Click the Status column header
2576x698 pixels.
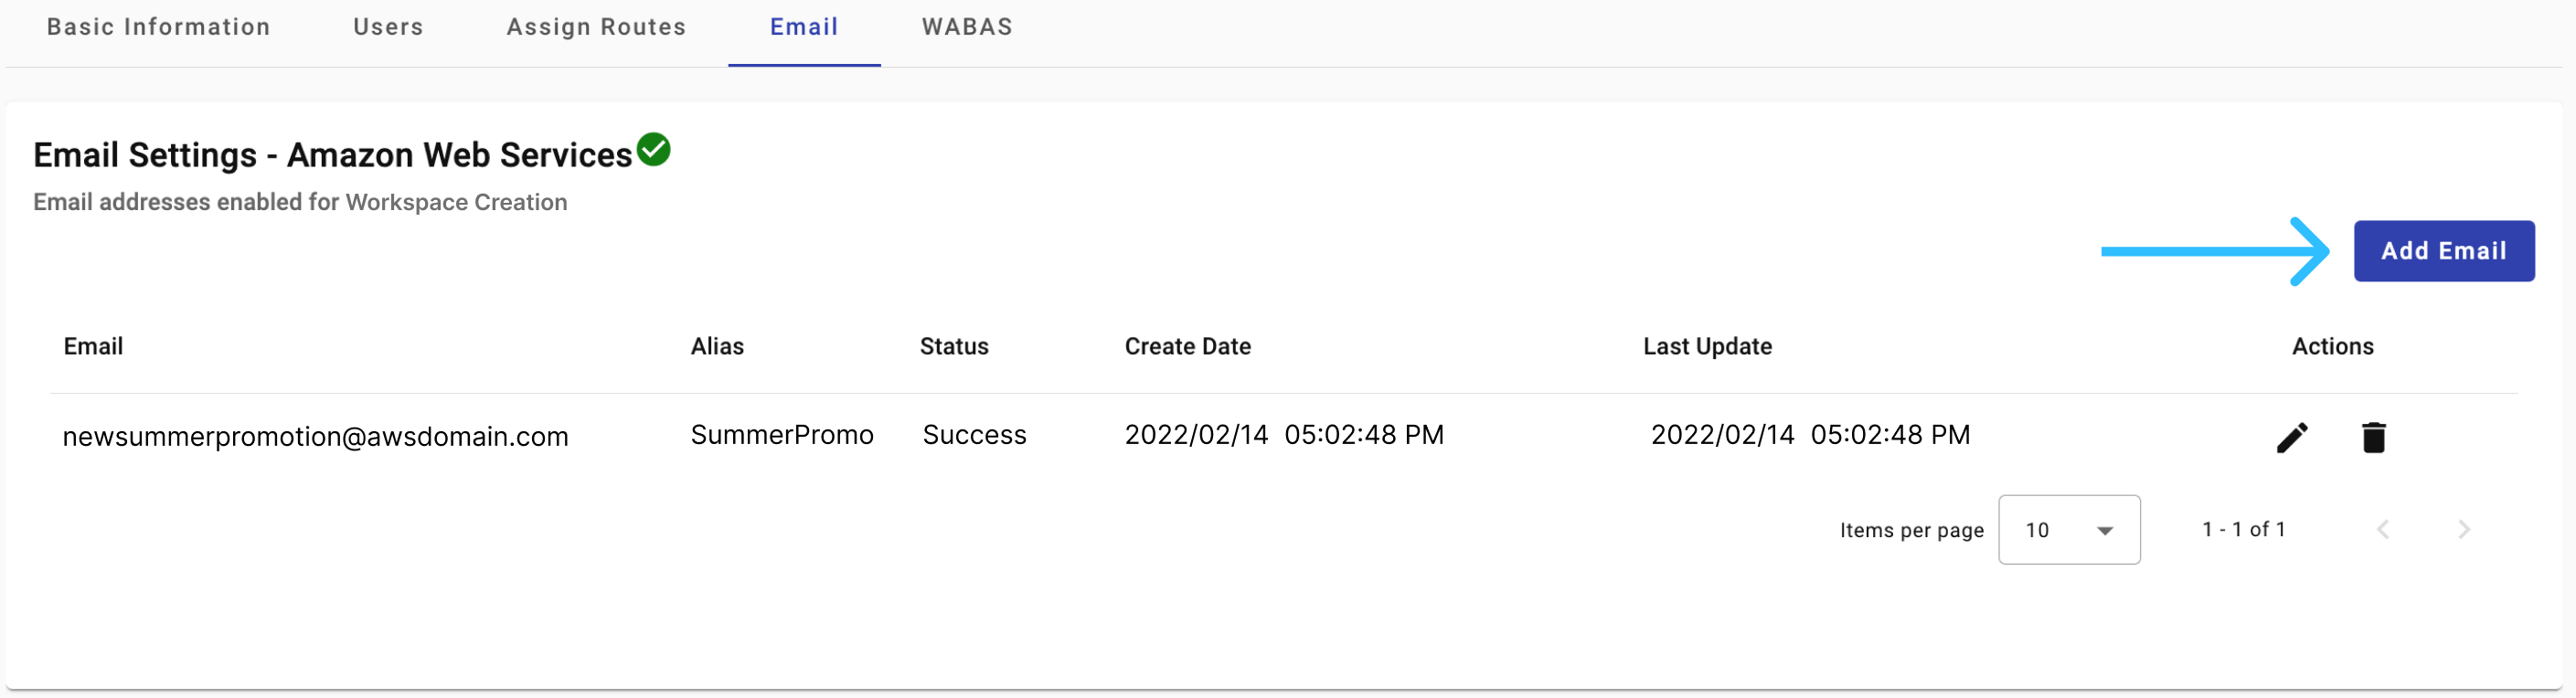click(954, 346)
